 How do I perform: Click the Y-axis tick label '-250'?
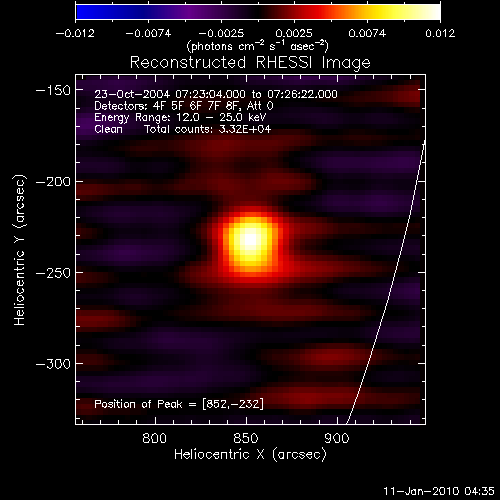tap(53, 273)
